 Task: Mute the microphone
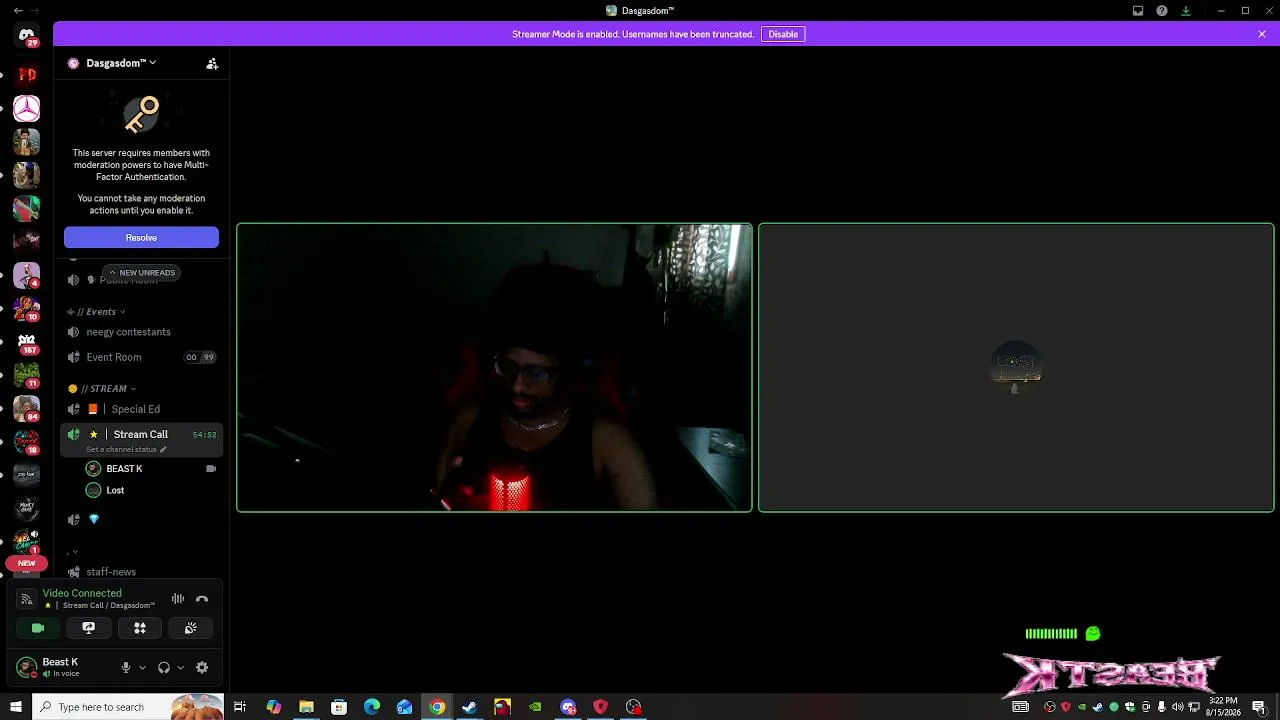[x=126, y=667]
